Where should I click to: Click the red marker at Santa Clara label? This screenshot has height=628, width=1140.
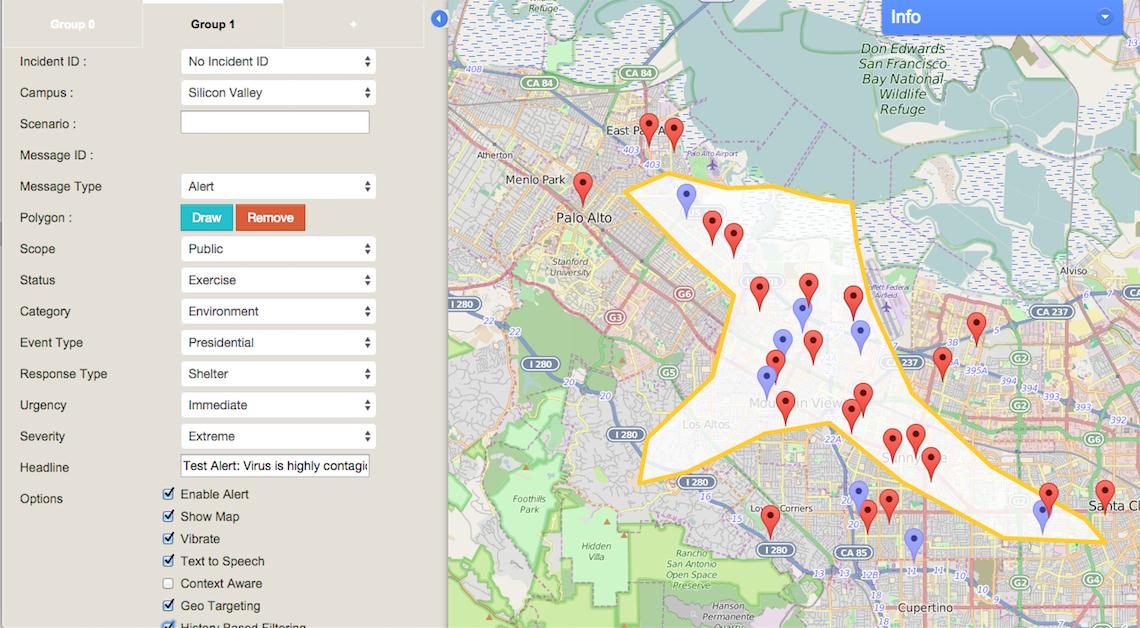tap(1104, 497)
